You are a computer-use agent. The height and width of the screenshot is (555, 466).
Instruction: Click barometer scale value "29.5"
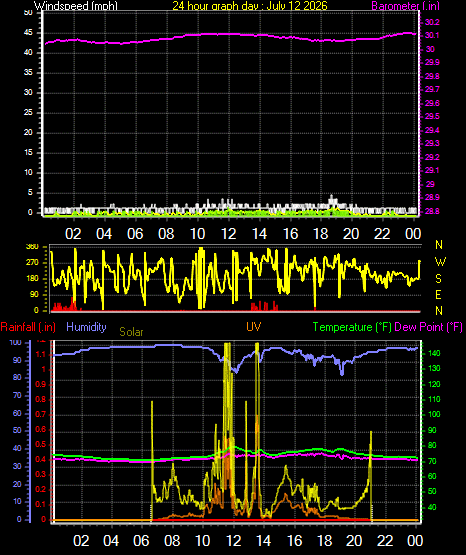[432, 116]
